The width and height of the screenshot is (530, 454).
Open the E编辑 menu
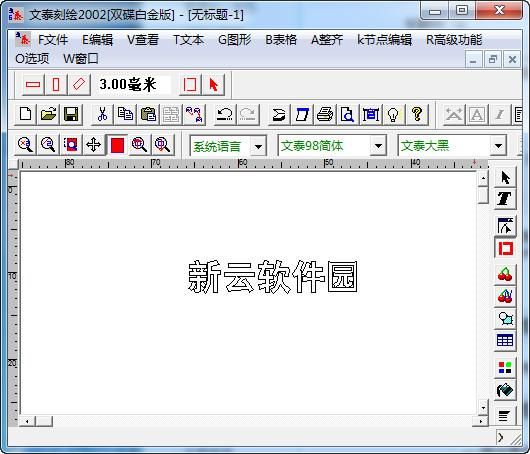98,40
